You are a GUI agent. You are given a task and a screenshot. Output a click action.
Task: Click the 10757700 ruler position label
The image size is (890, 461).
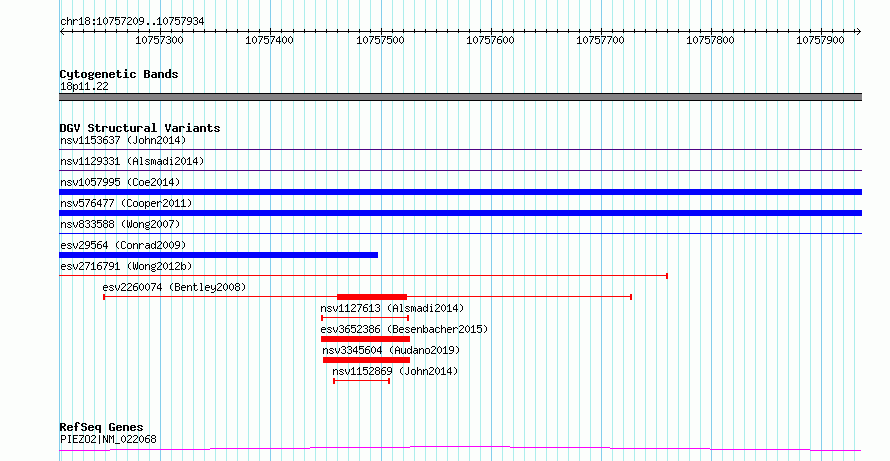point(601,40)
